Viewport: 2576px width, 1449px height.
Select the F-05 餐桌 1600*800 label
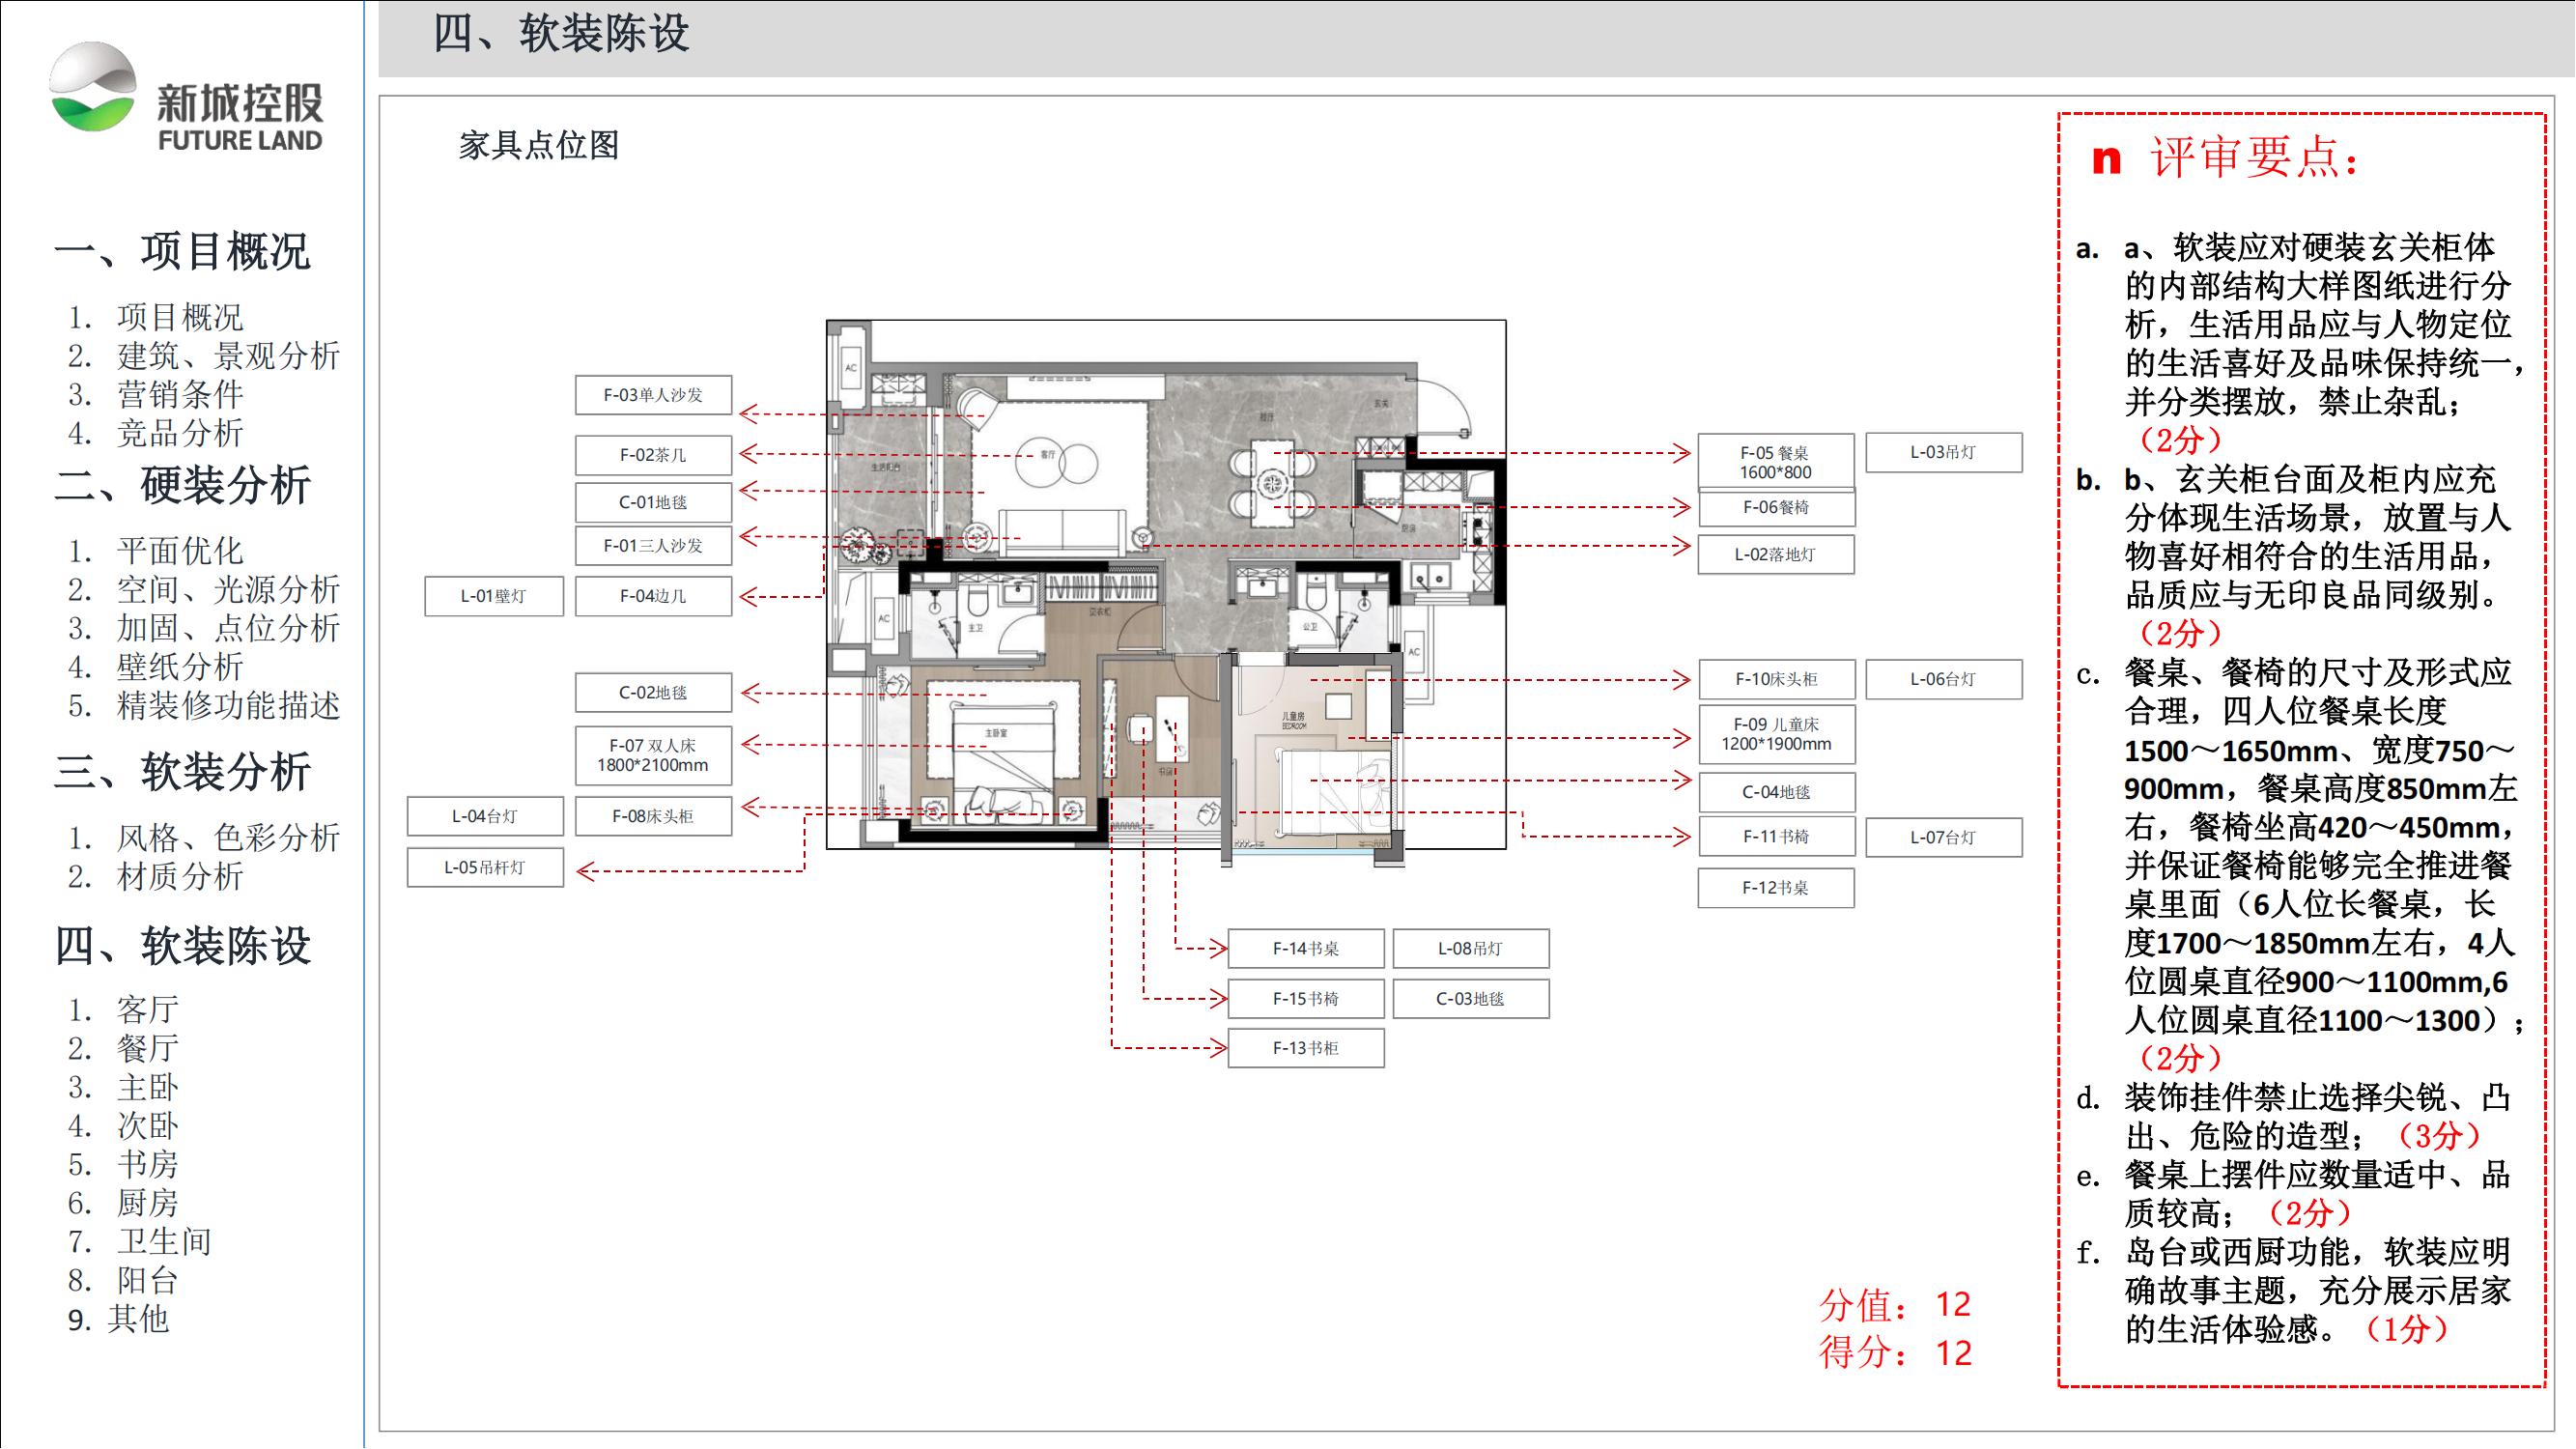click(x=1776, y=462)
